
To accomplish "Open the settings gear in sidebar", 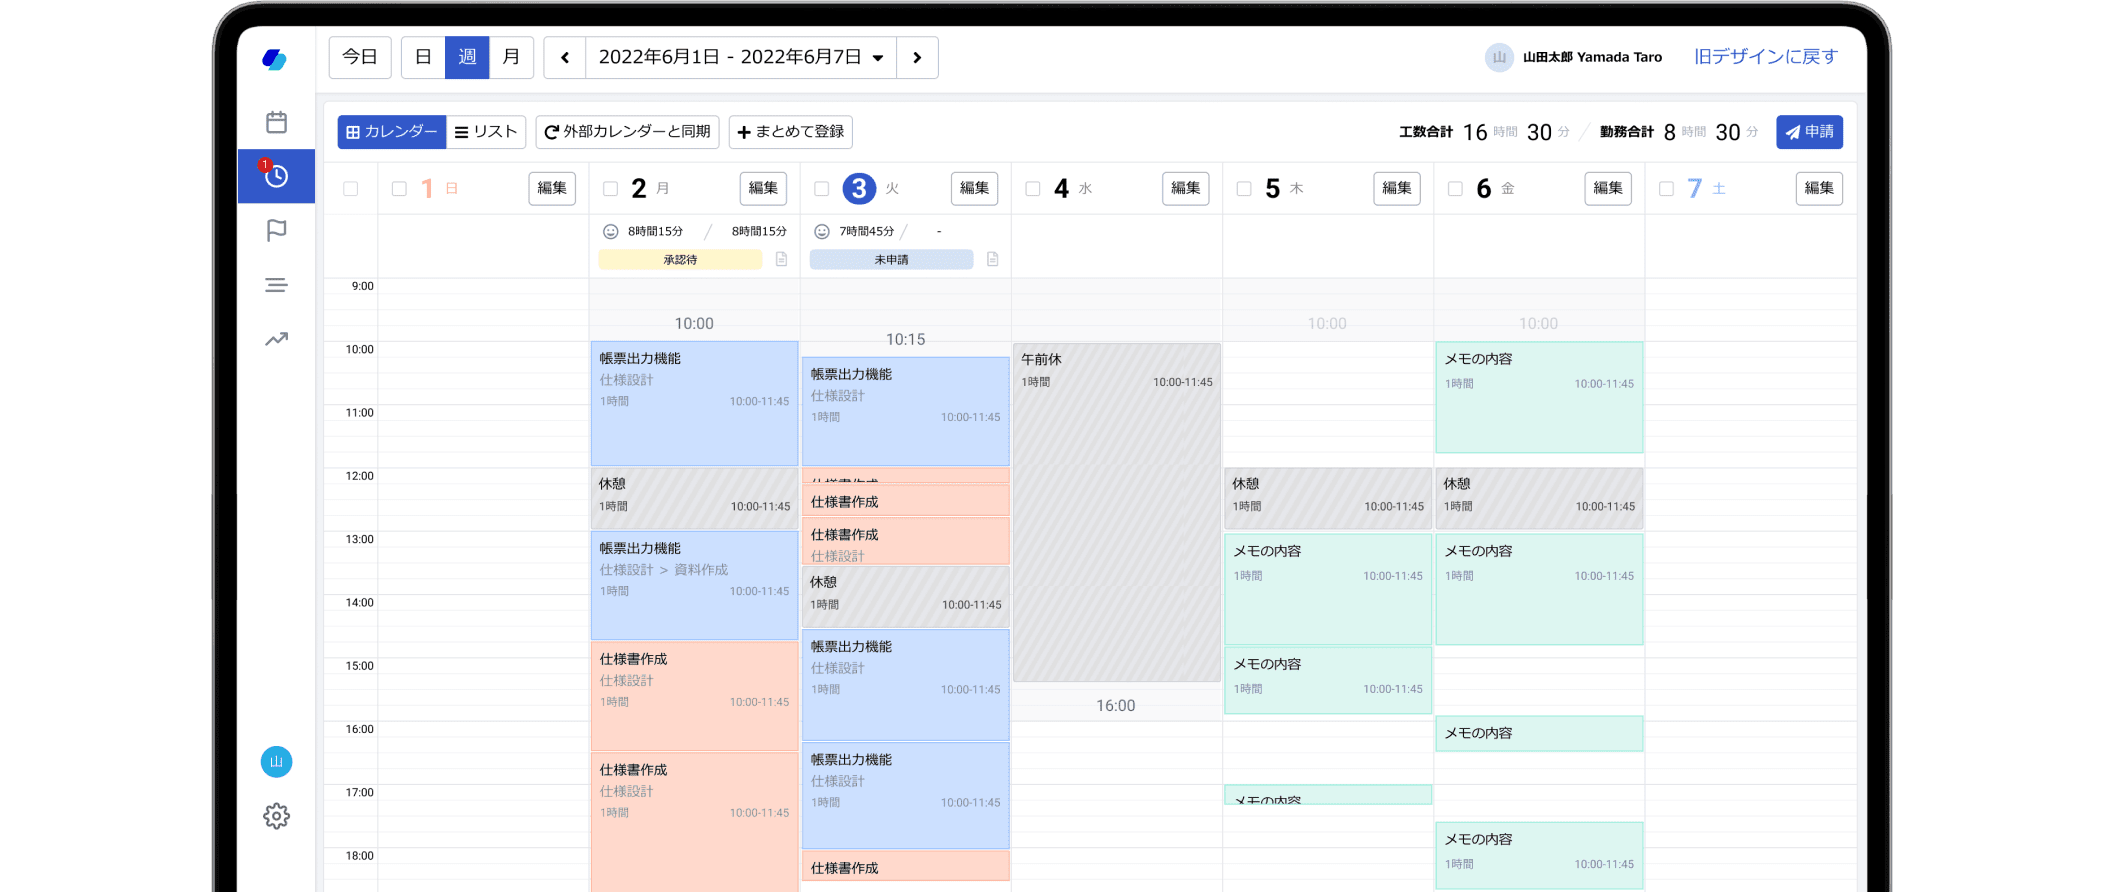I will tap(276, 816).
